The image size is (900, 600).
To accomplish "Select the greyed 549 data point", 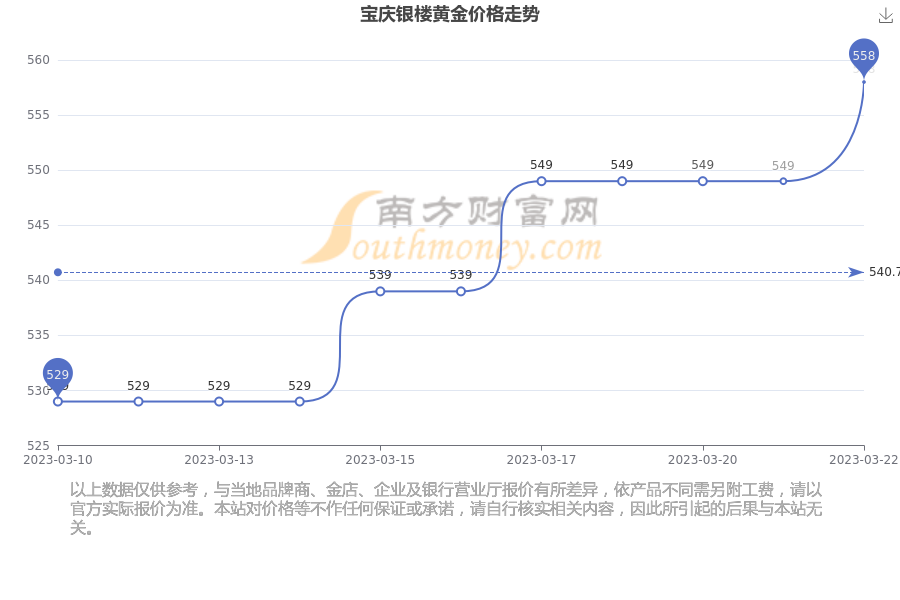I will (783, 181).
